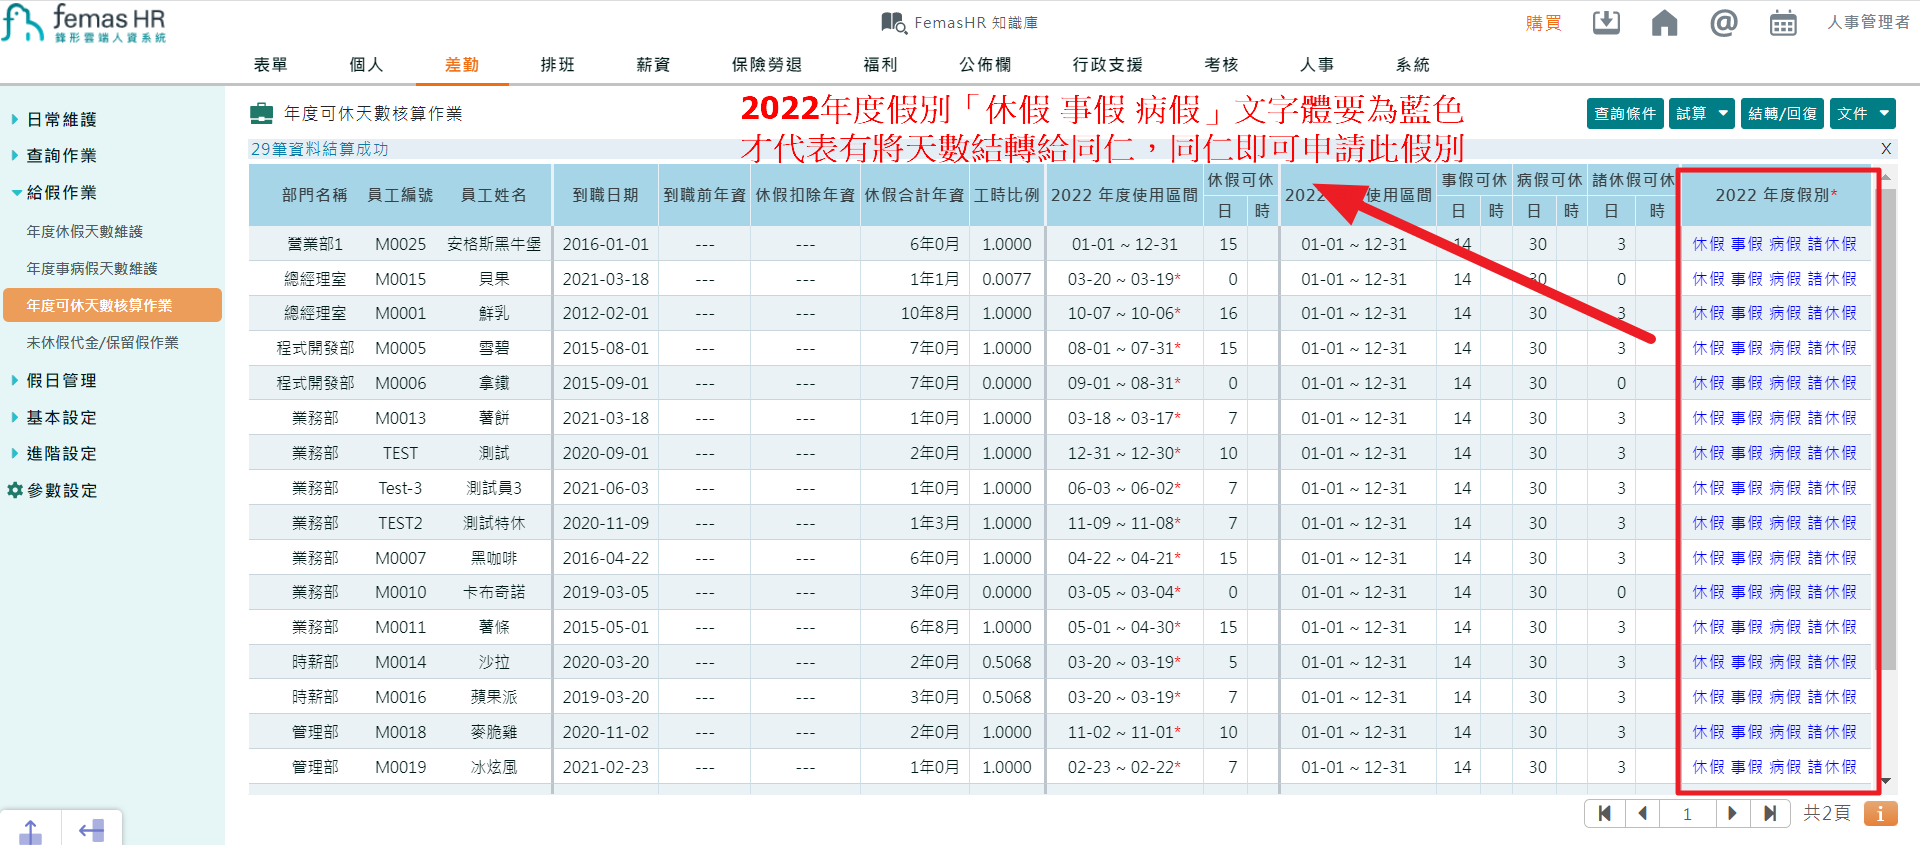Click the 工時比例 column header
1920x845 pixels.
[x=1007, y=195]
